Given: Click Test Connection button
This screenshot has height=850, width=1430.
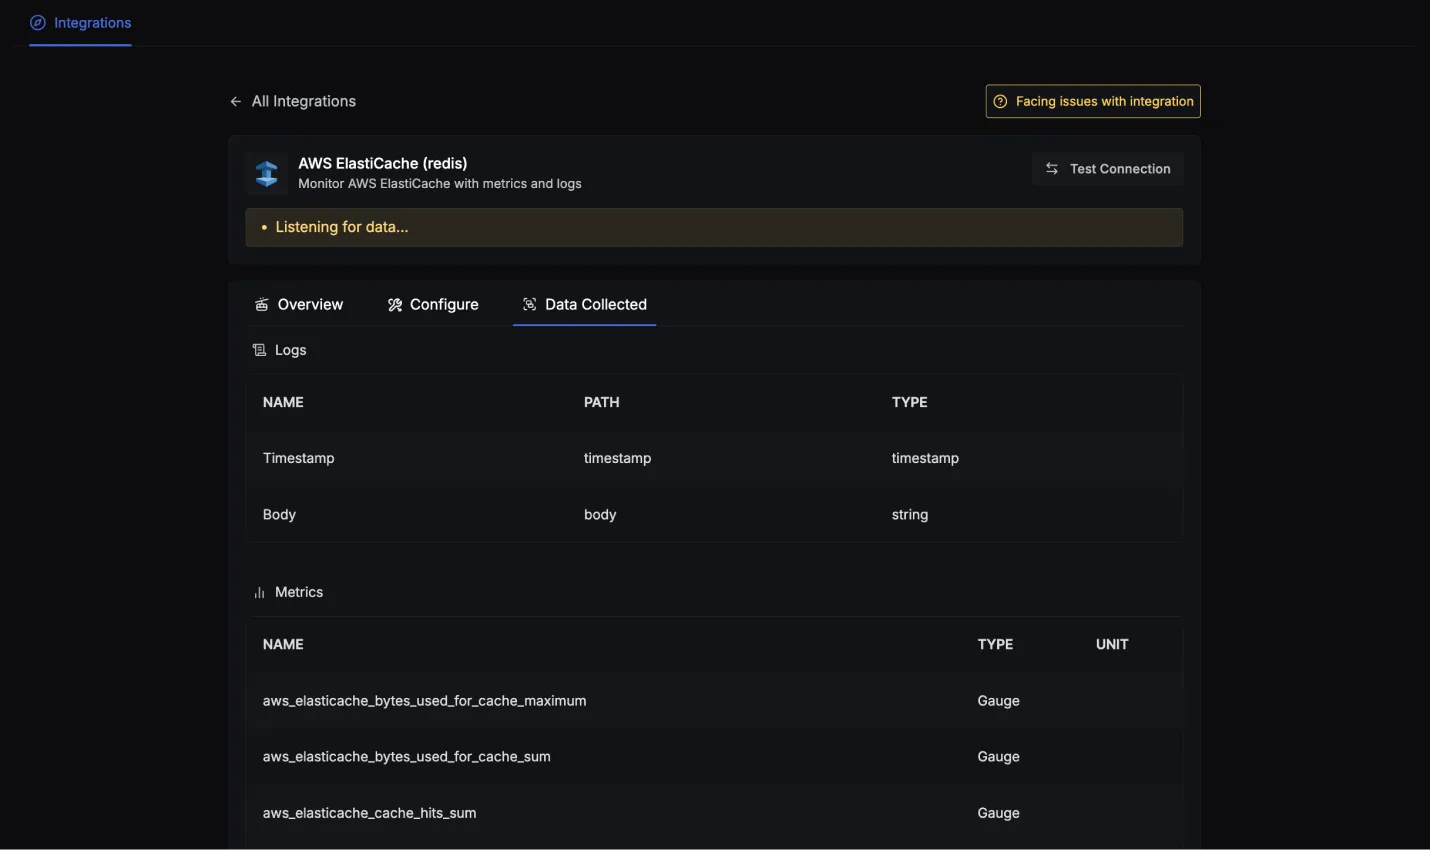Looking at the screenshot, I should click(x=1108, y=169).
